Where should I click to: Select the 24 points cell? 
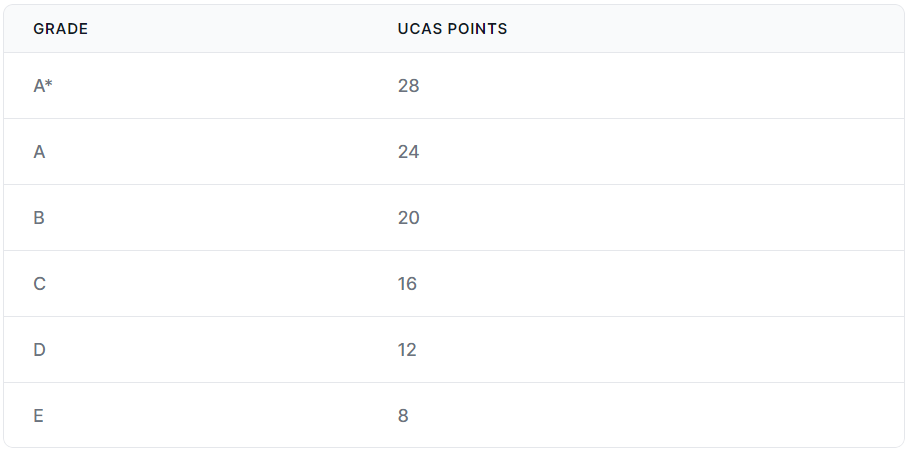coord(409,152)
